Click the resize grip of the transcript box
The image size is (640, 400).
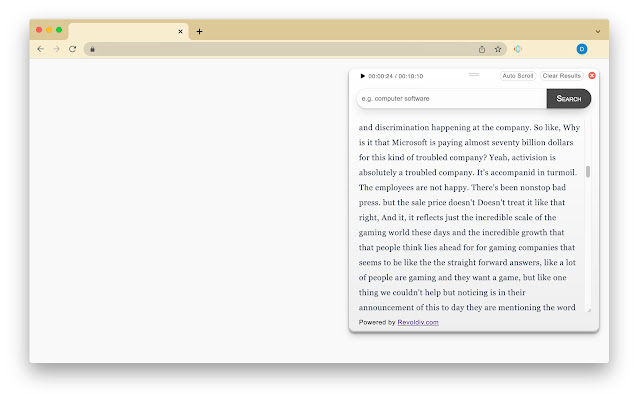589,310
